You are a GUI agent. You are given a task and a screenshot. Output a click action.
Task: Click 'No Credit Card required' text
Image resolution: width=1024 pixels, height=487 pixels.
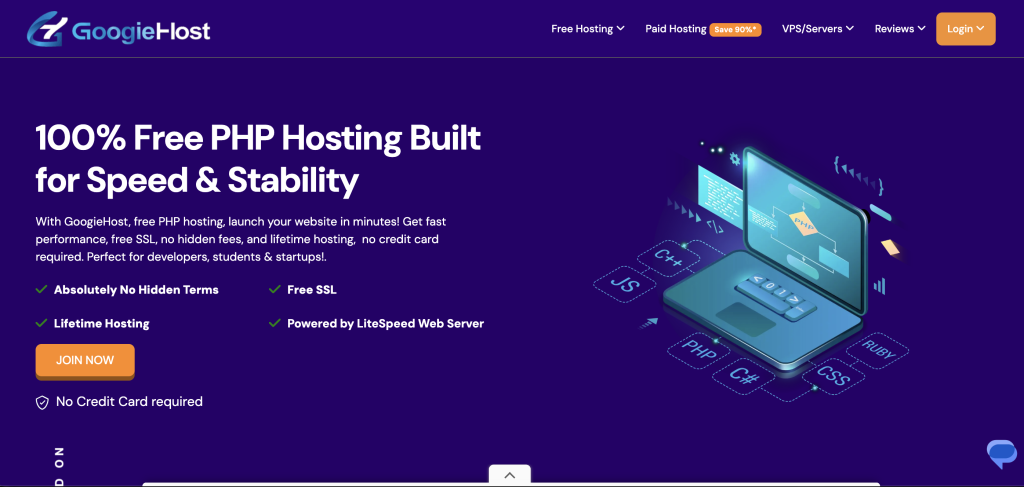click(x=129, y=401)
